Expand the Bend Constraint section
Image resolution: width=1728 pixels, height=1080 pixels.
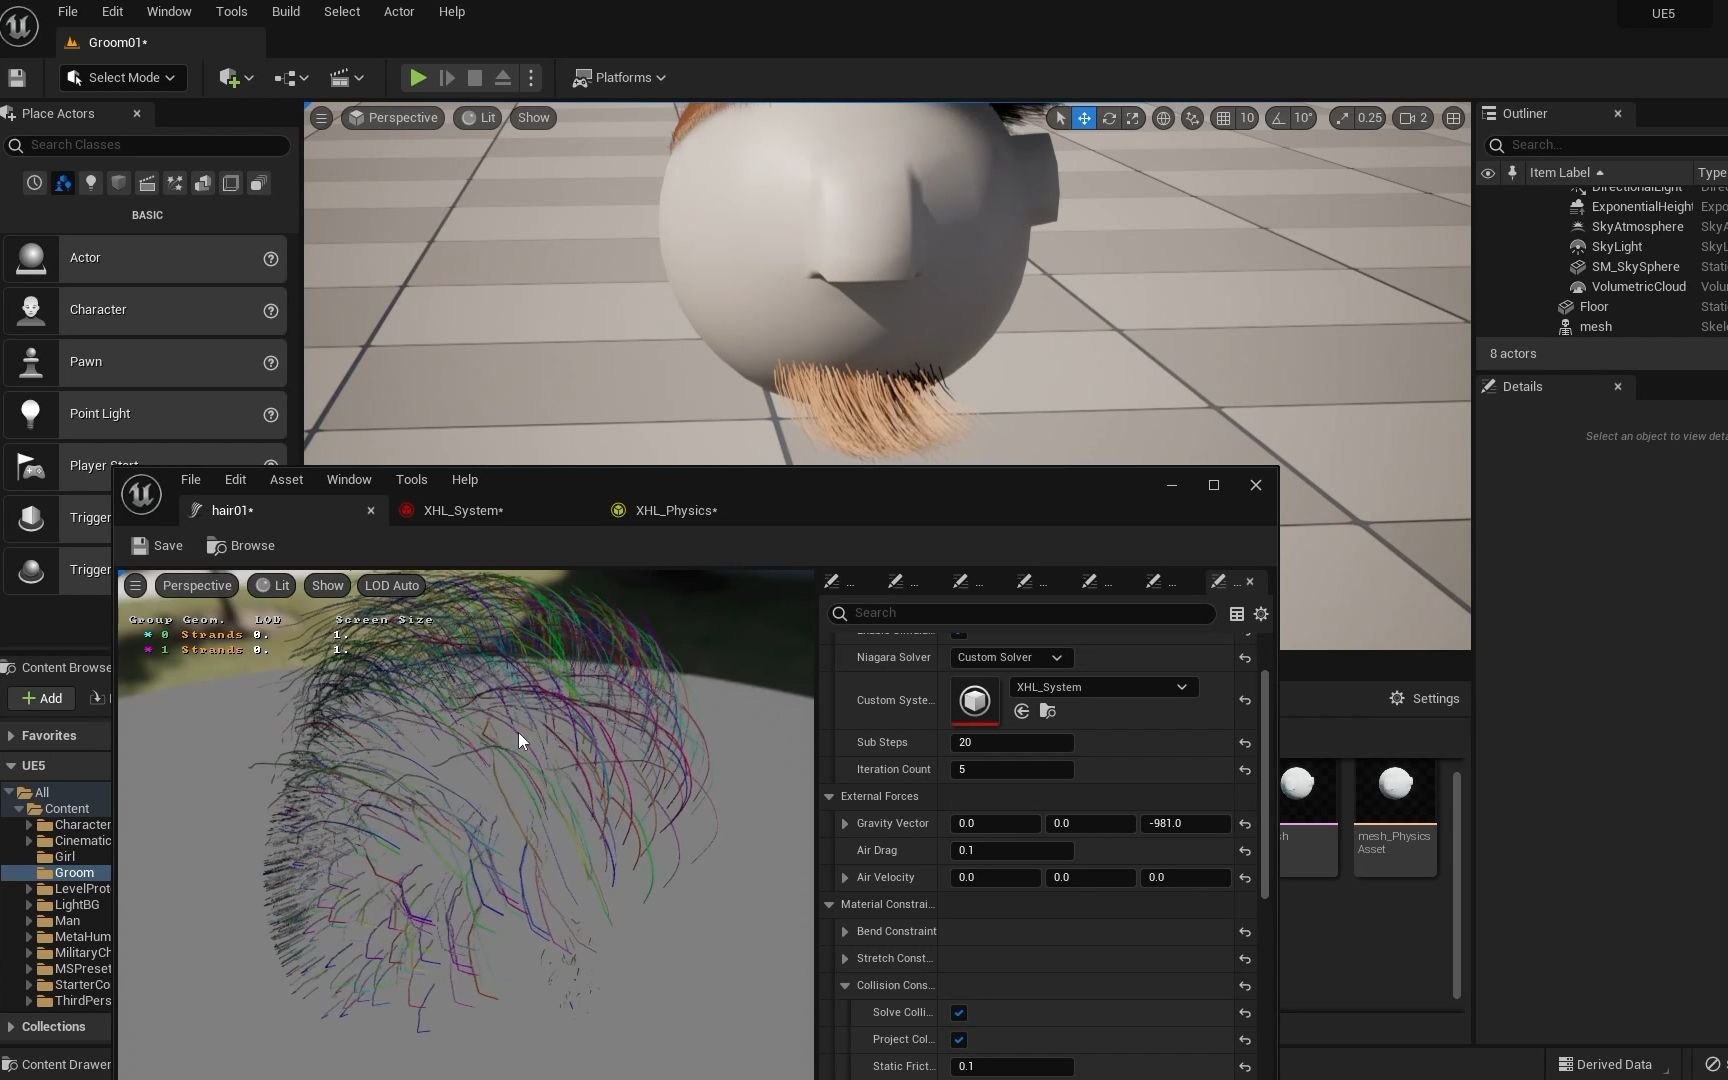pos(845,932)
